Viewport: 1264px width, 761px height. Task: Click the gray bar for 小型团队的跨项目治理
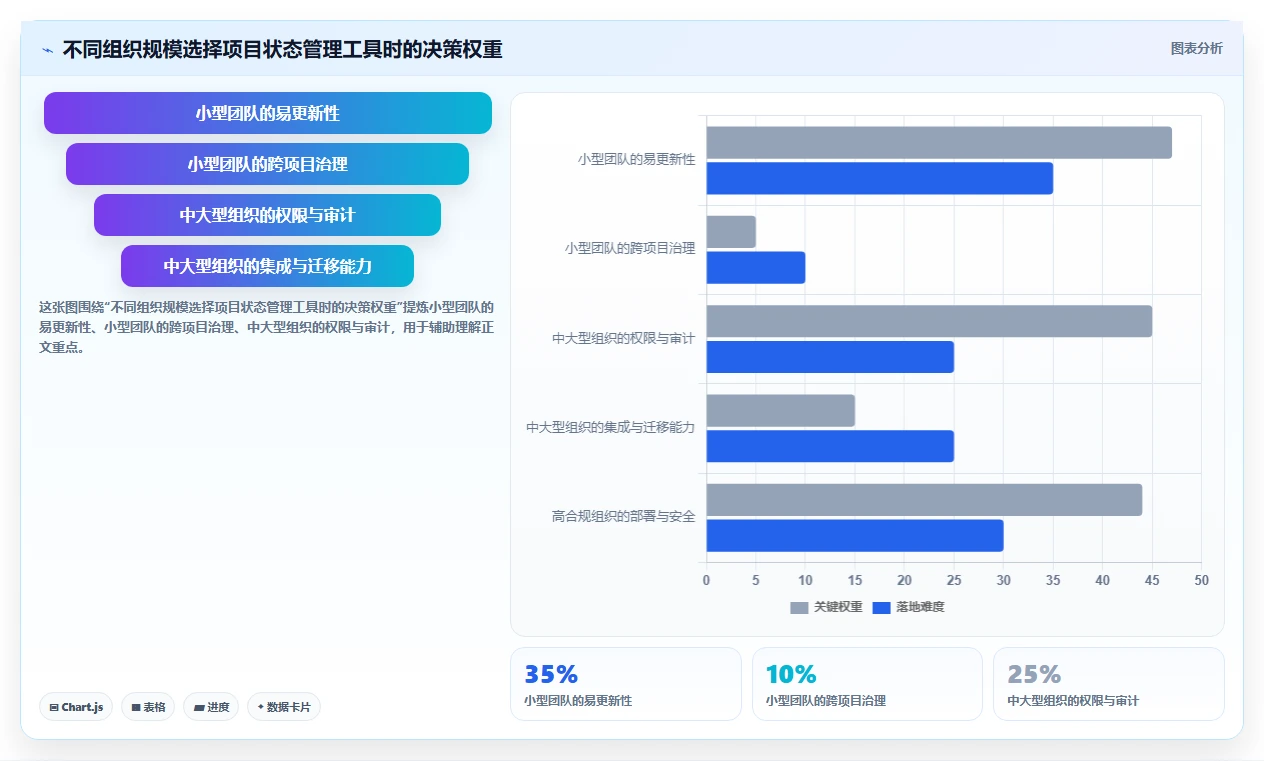(x=731, y=232)
